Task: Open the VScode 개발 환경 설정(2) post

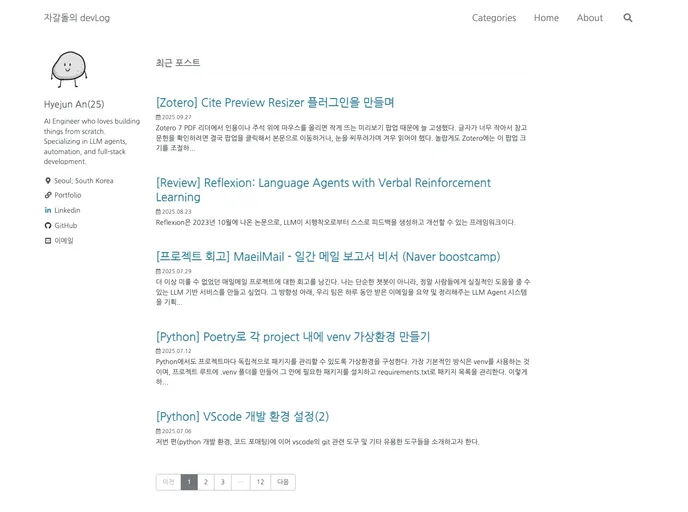Action: pyautogui.click(x=242, y=417)
